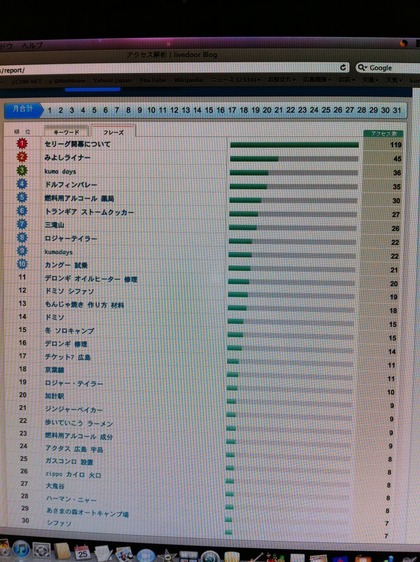Click the access count 45 for みよしライナー
Screen dimensions: 420x562
tap(397, 159)
